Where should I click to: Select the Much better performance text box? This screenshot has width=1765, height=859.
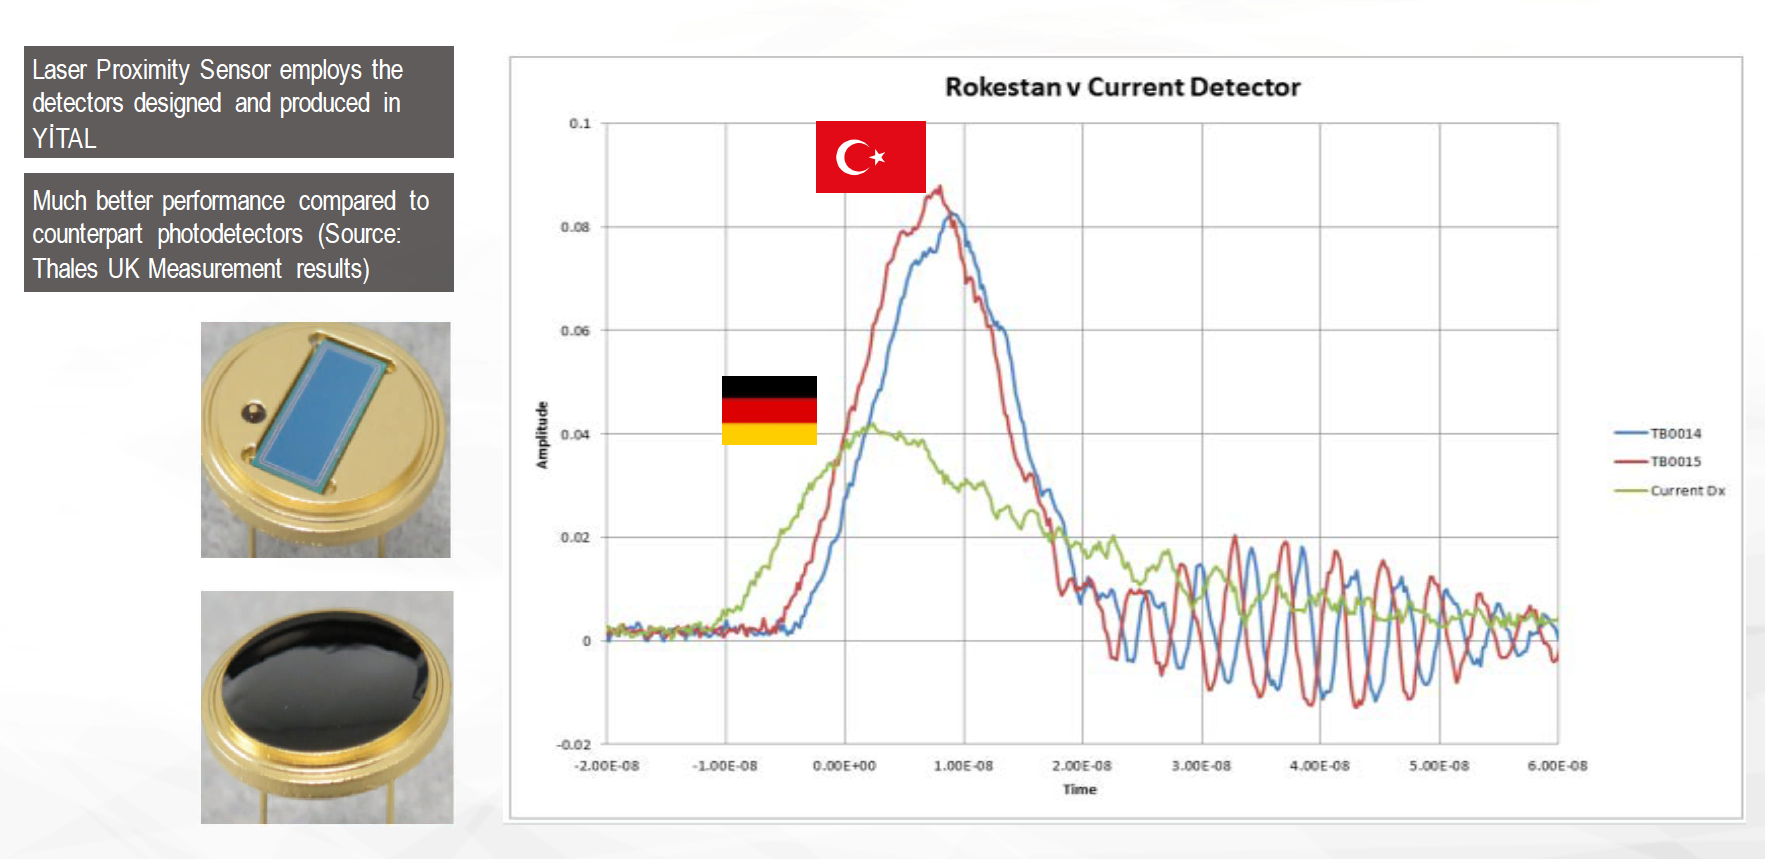click(238, 233)
